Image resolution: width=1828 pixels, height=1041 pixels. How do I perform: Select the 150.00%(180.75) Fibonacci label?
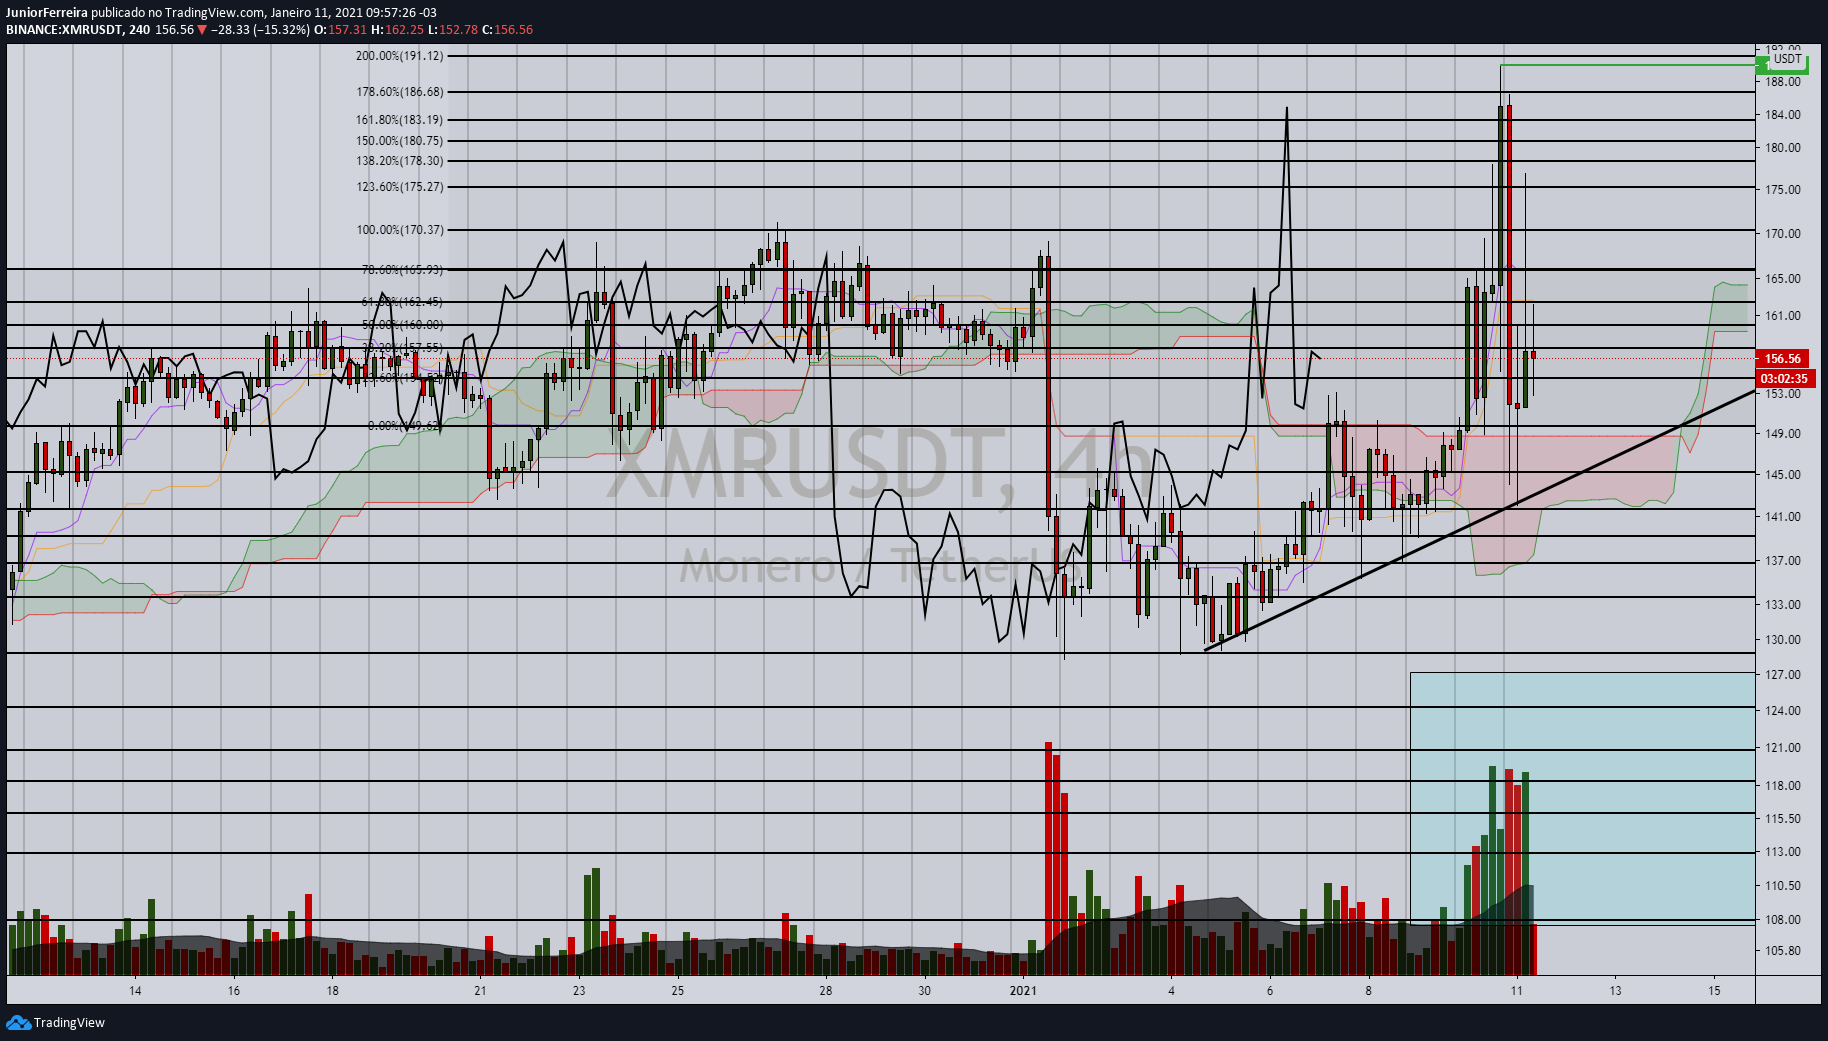[x=399, y=141]
